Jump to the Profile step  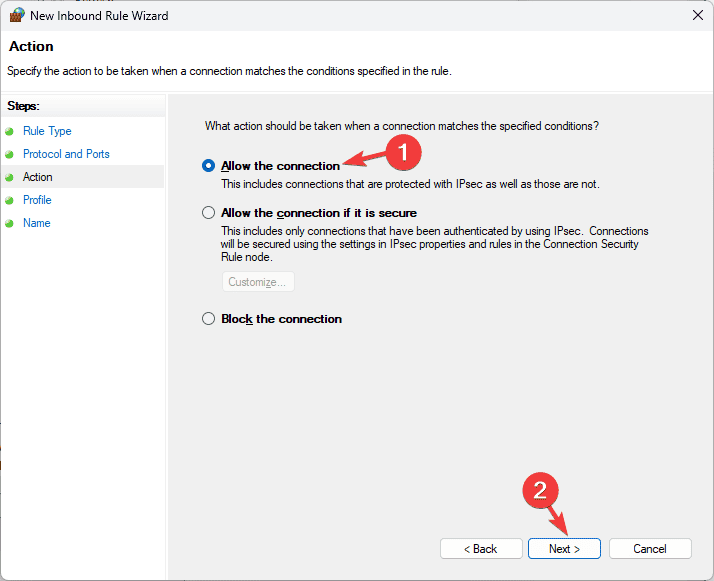tap(37, 200)
